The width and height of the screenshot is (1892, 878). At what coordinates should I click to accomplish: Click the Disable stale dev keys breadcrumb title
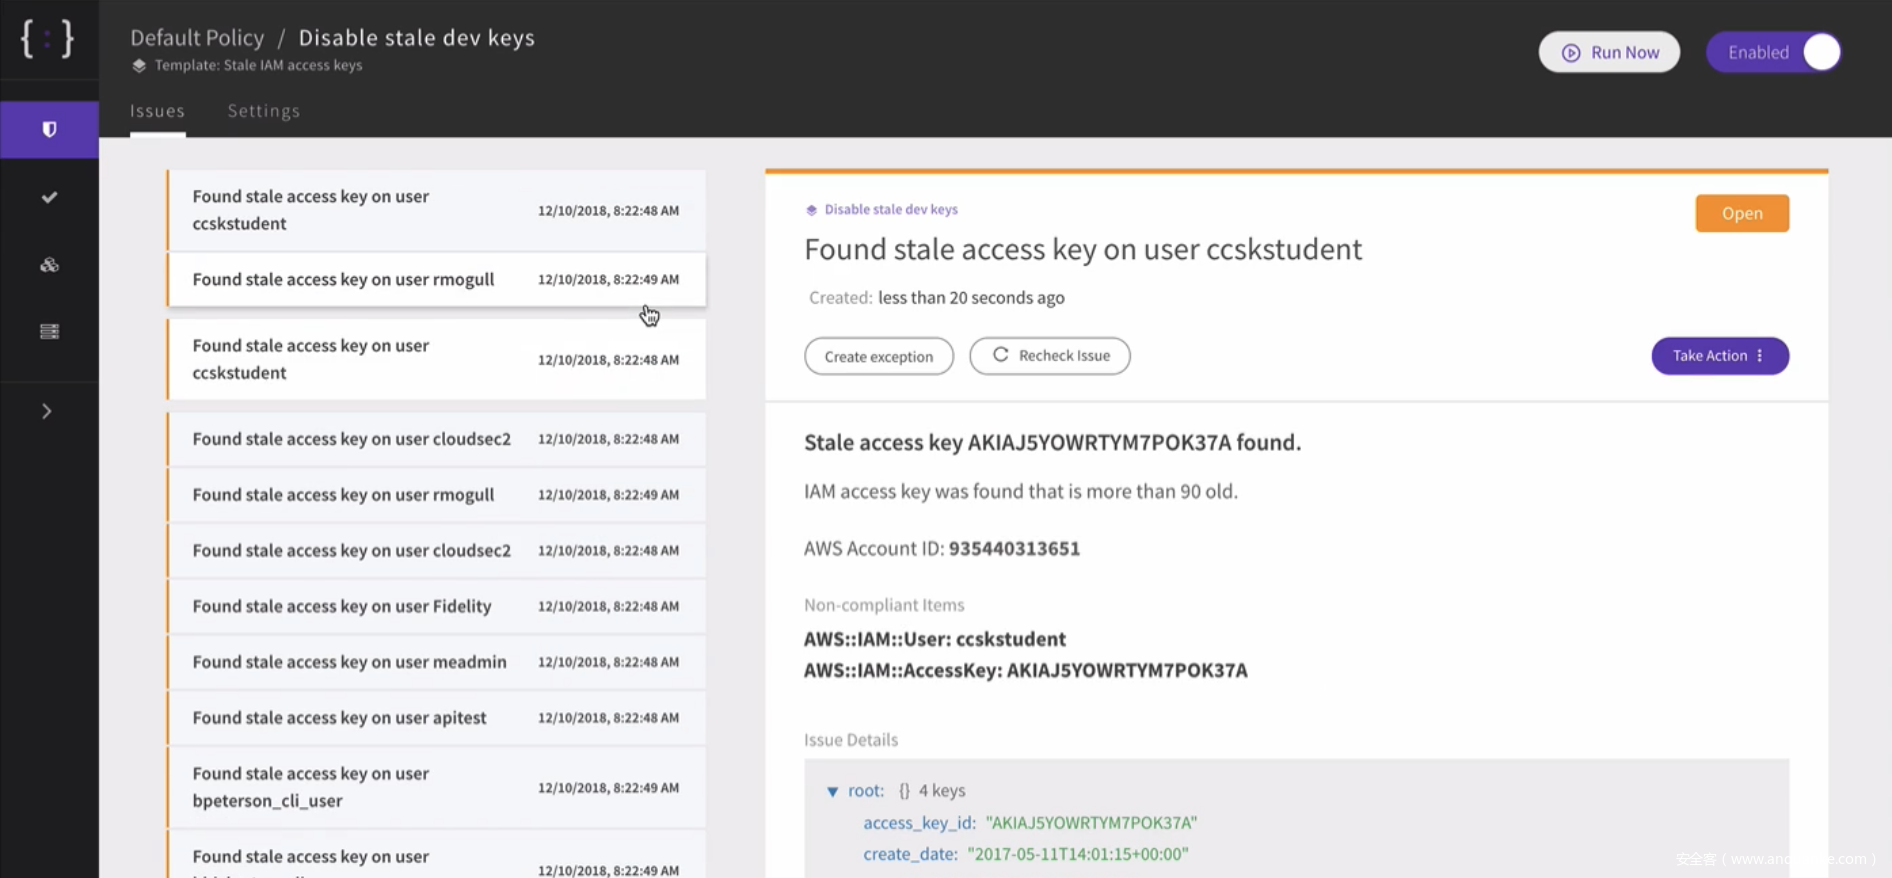click(417, 38)
